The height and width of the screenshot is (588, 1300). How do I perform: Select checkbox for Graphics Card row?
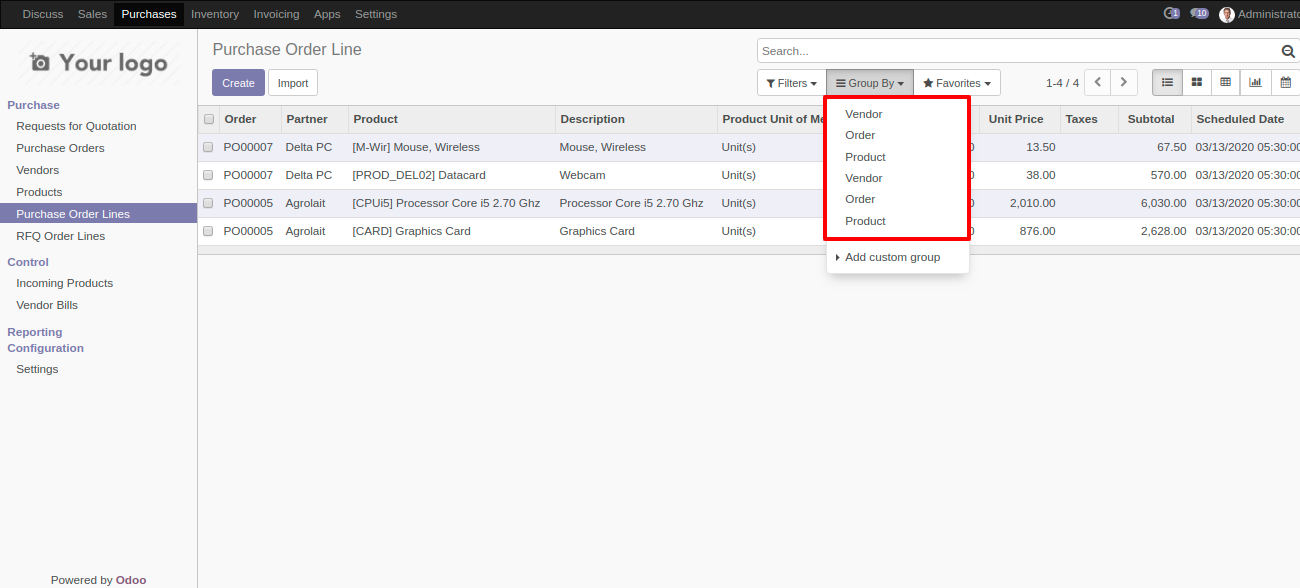pos(208,231)
